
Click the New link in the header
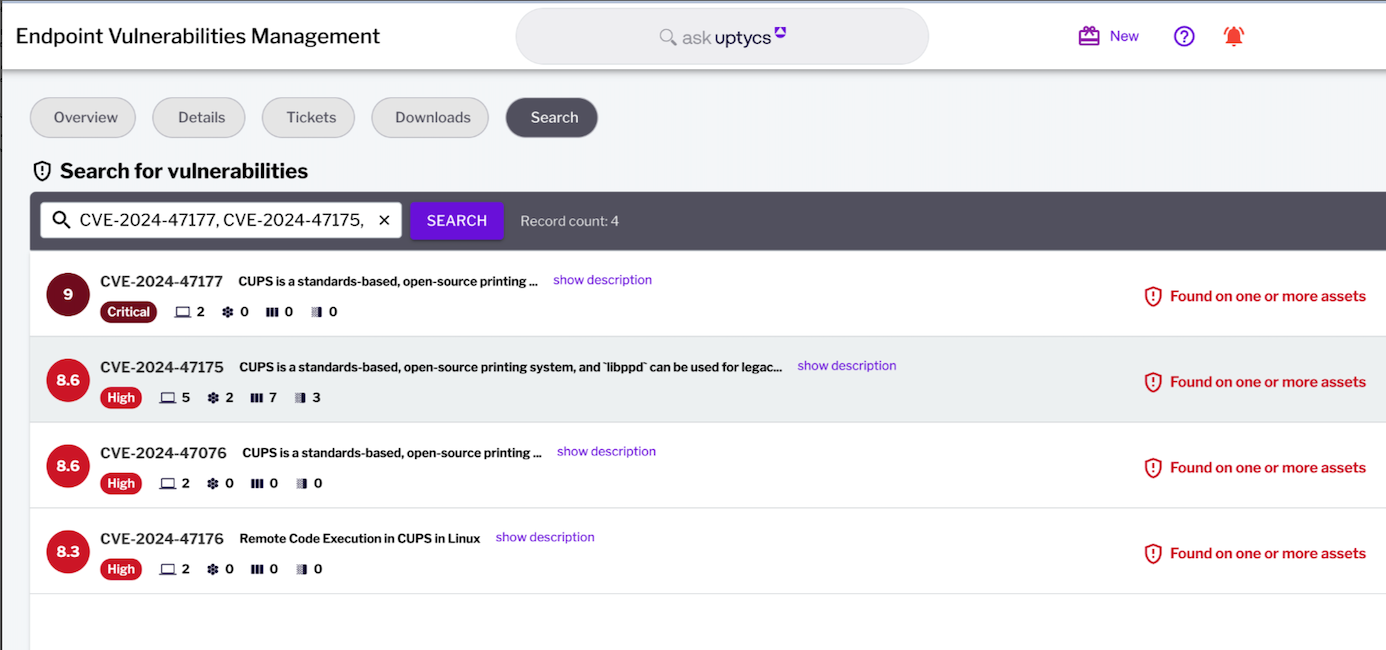(x=1124, y=36)
